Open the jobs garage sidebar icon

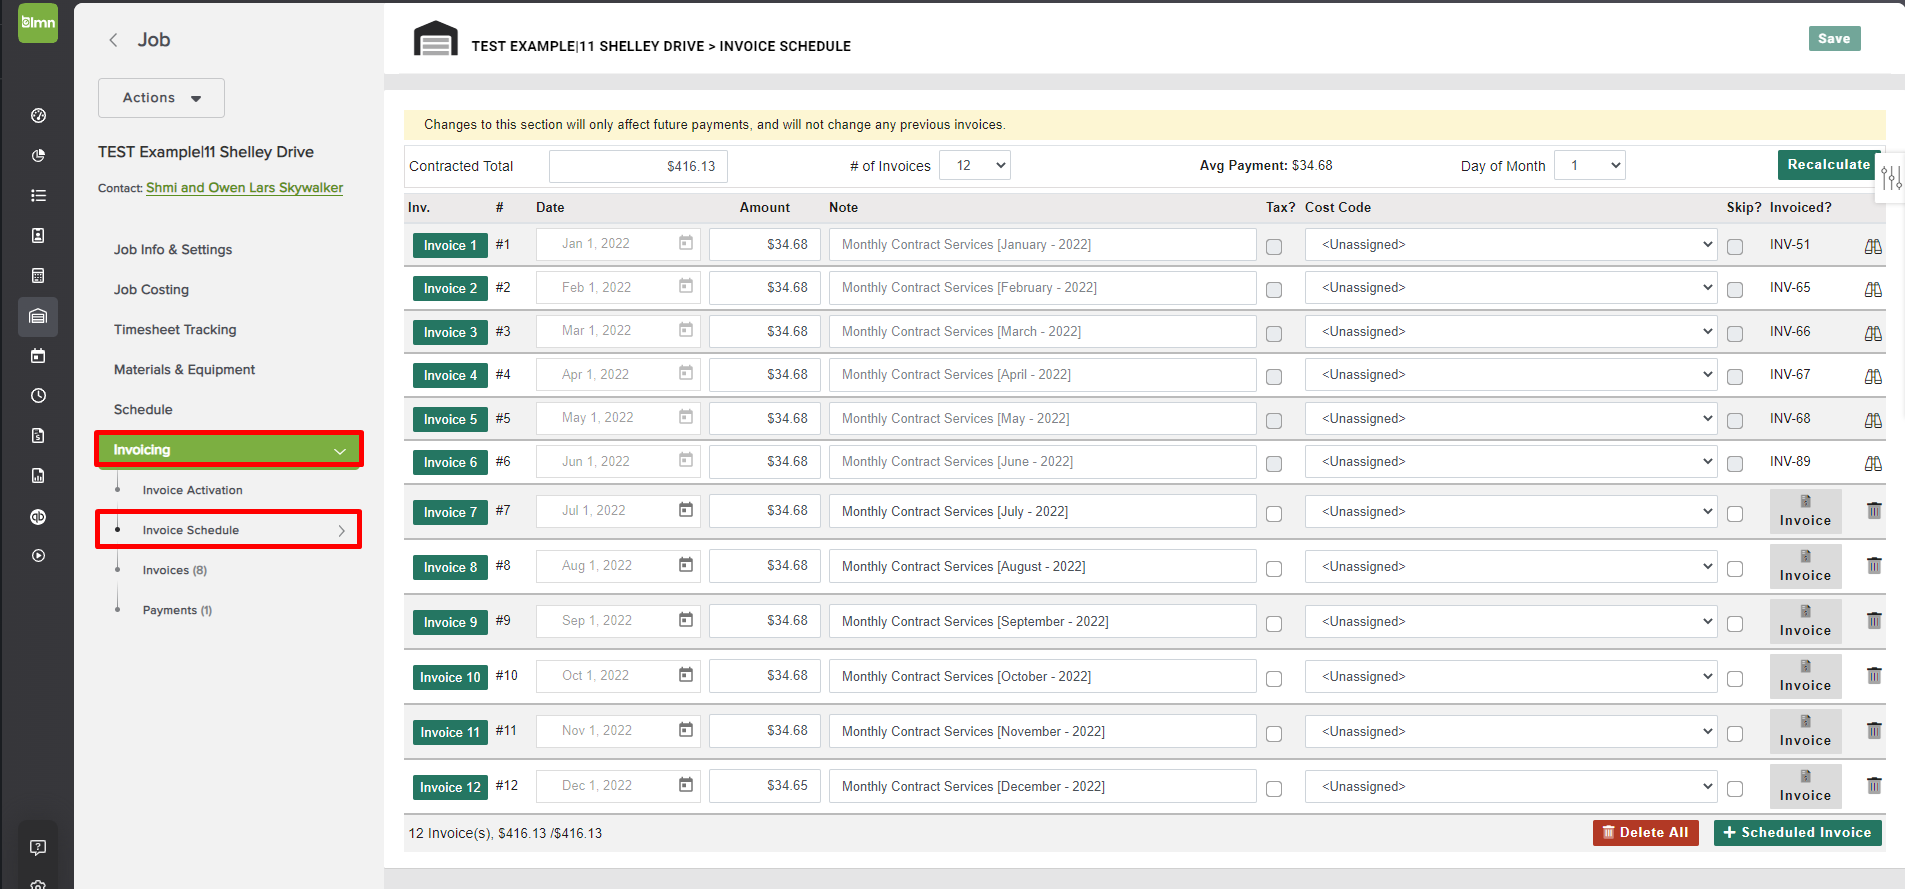pyautogui.click(x=38, y=316)
